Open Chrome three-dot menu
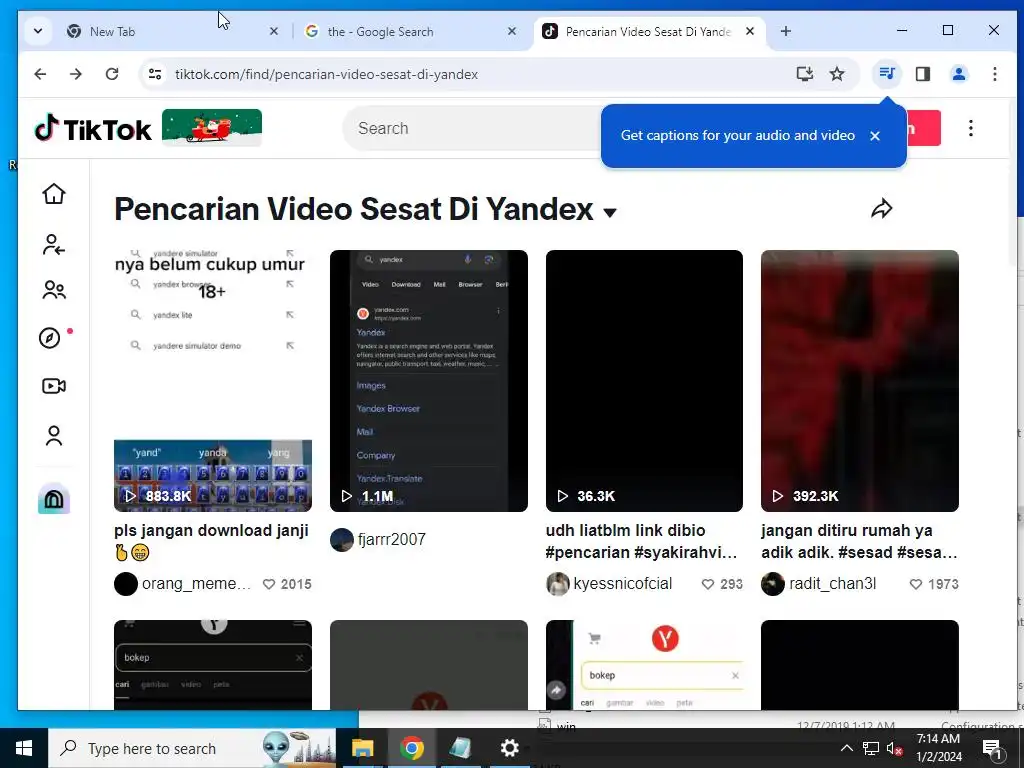The image size is (1024, 768). [995, 74]
